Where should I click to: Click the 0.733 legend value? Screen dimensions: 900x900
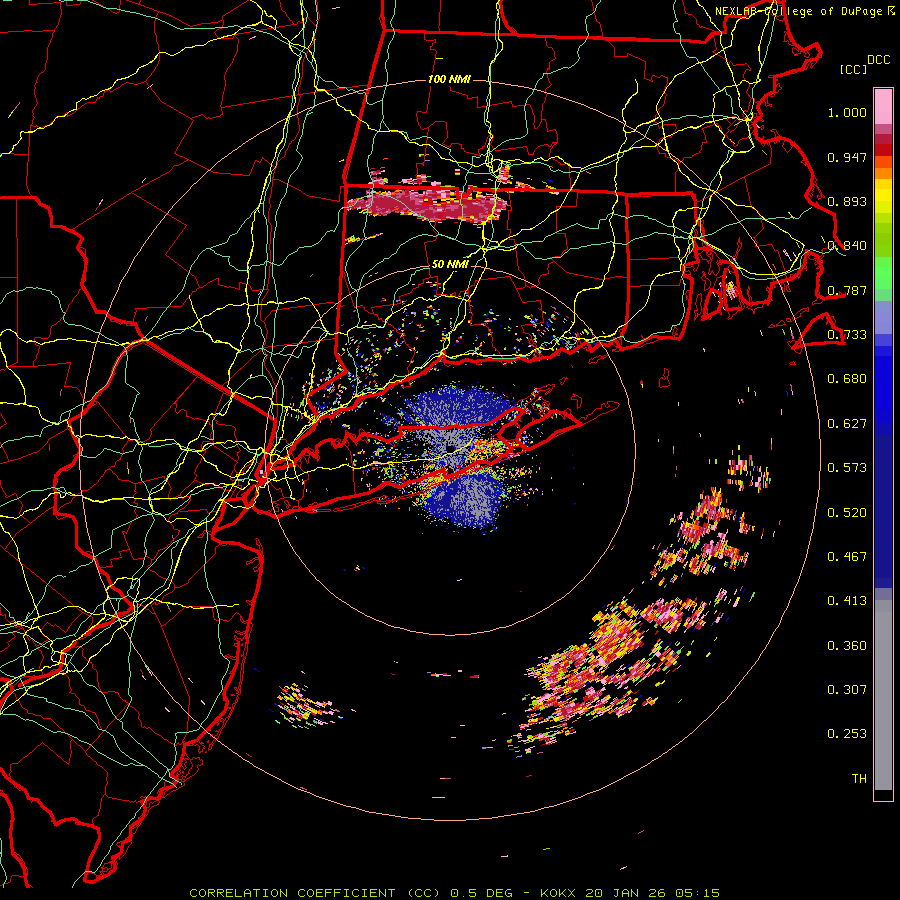[x=847, y=335]
